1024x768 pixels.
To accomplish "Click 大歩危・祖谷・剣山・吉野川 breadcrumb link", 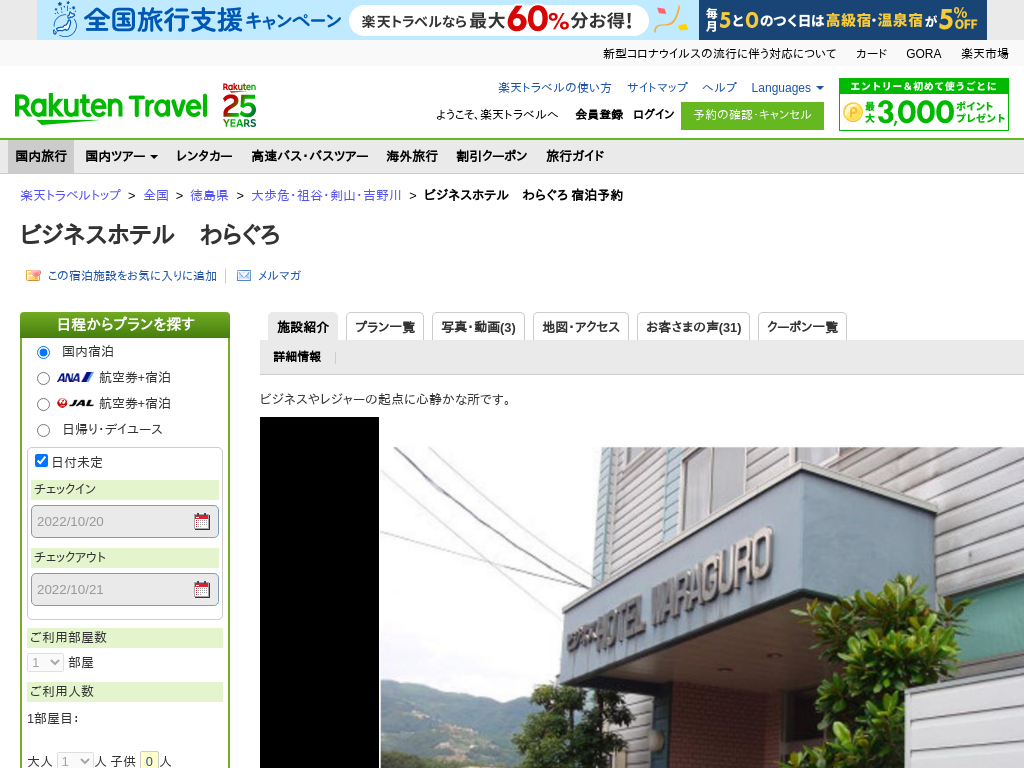I will 327,195.
